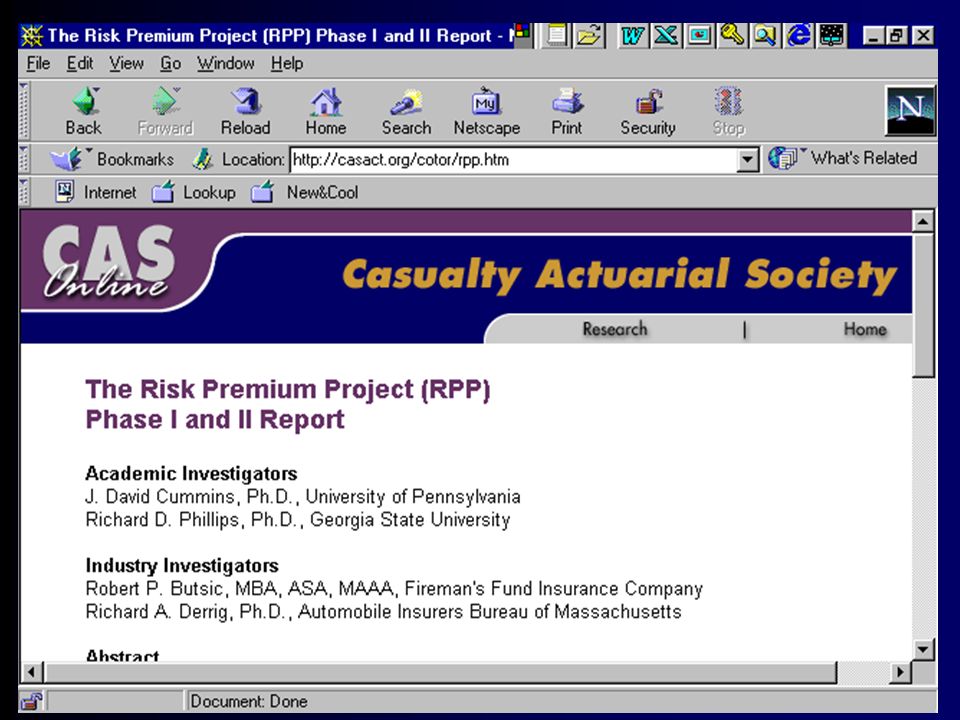Open the Window menu
The height and width of the screenshot is (720, 960).
[225, 64]
